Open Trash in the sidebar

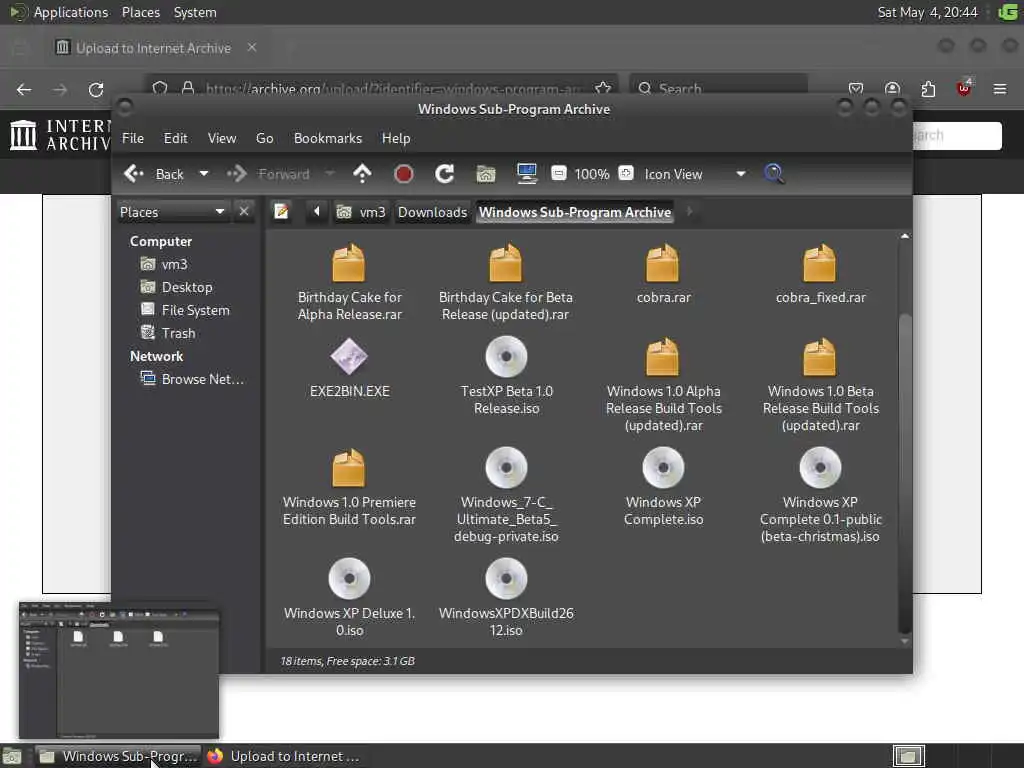click(x=168, y=333)
